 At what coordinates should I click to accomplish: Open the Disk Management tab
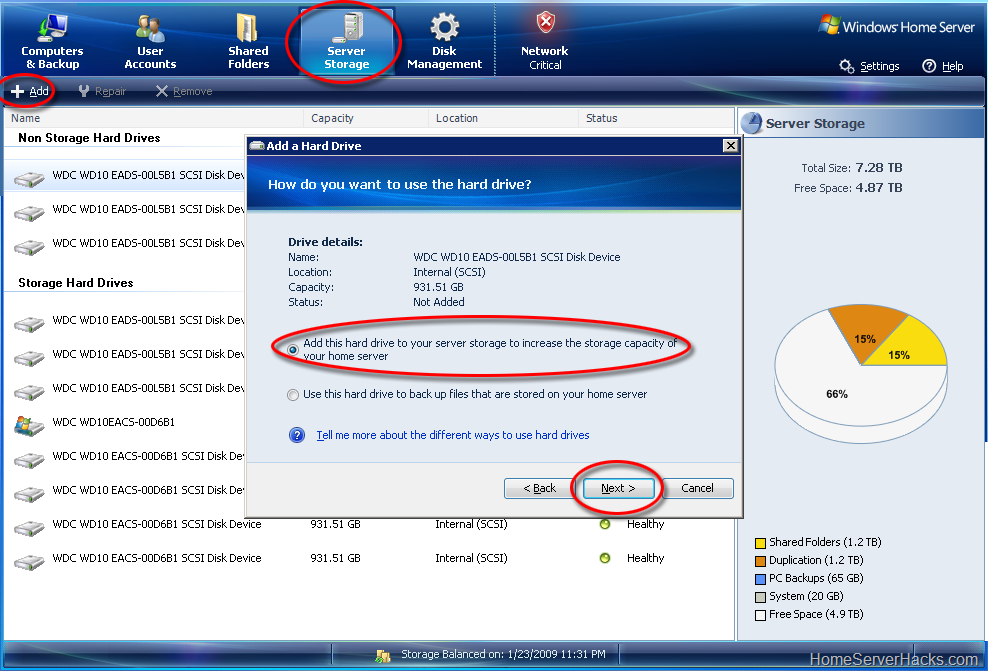[x=444, y=42]
